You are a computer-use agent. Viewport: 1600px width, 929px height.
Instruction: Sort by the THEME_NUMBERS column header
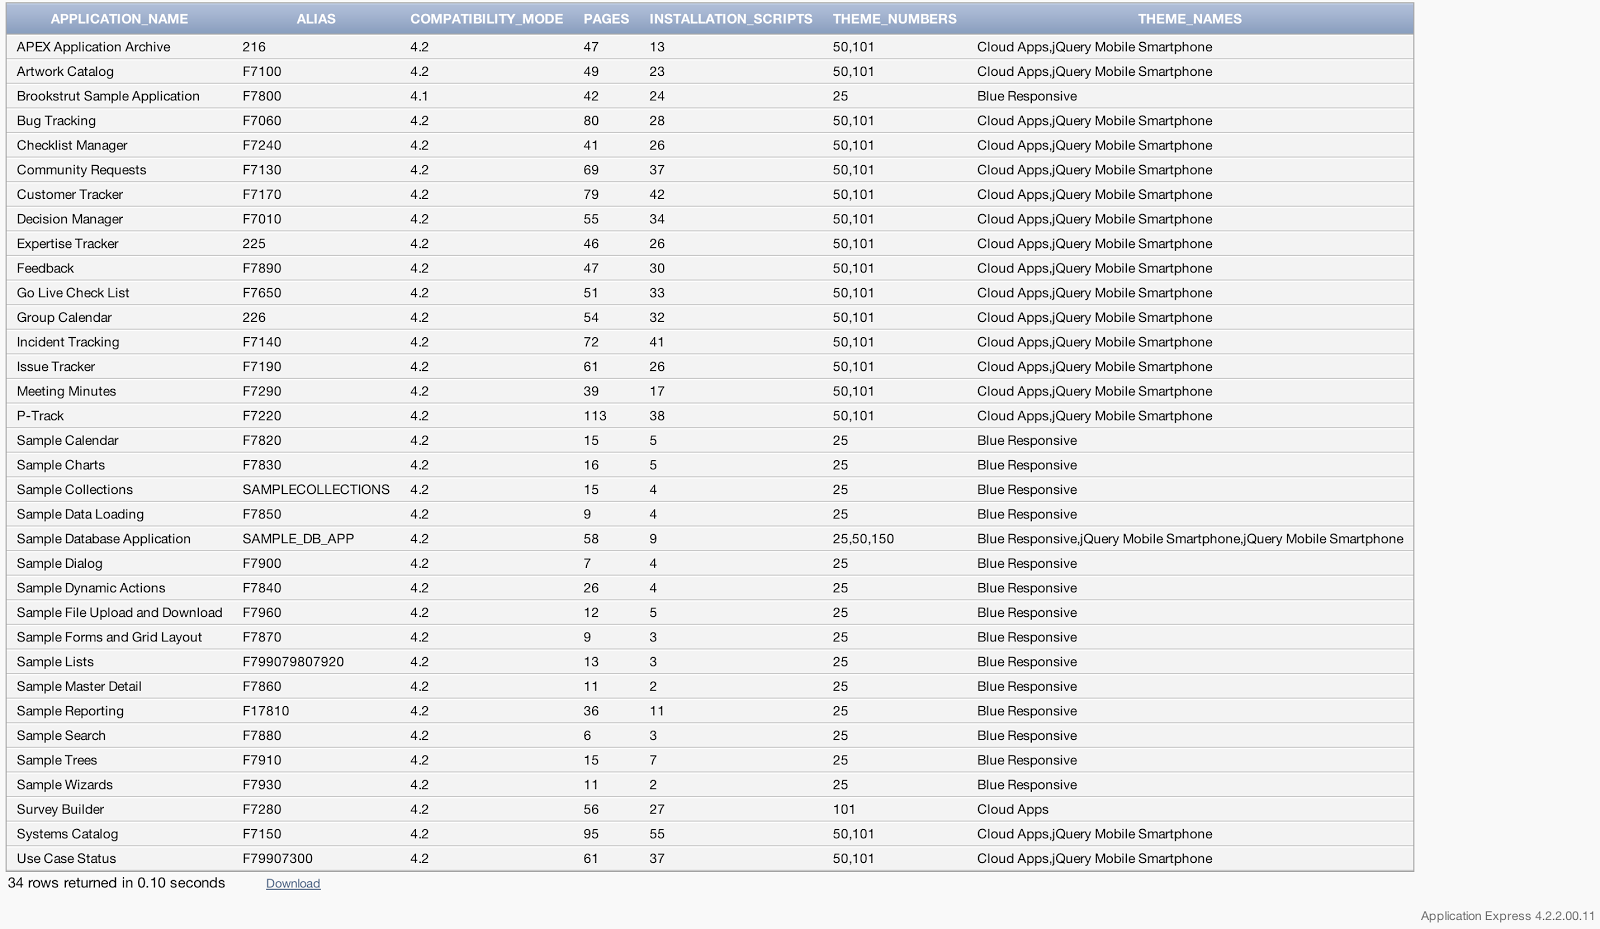(x=893, y=18)
